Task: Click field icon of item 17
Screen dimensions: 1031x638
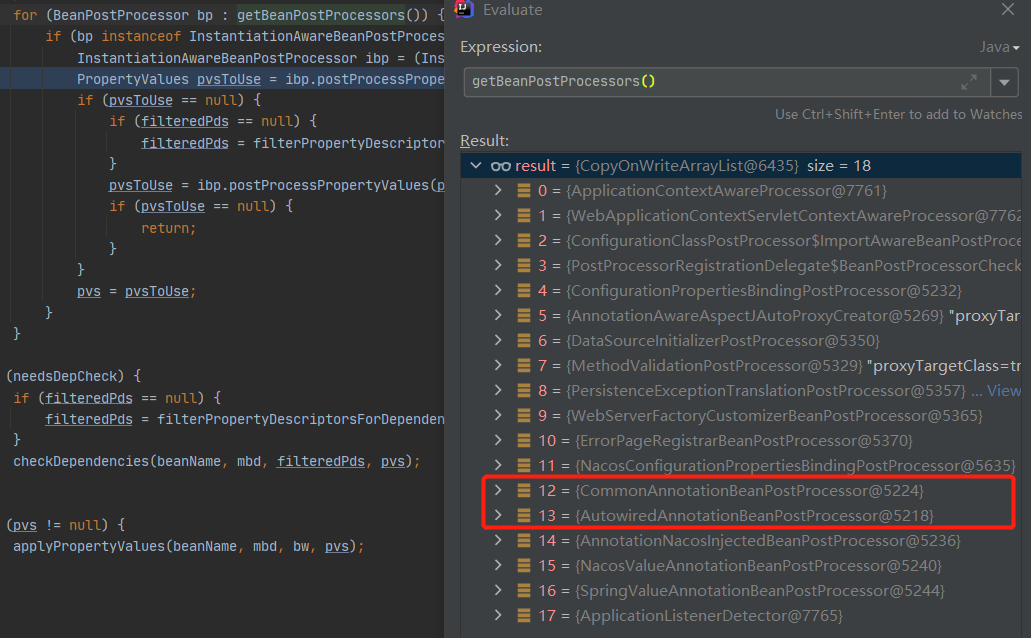Action: click(x=523, y=616)
